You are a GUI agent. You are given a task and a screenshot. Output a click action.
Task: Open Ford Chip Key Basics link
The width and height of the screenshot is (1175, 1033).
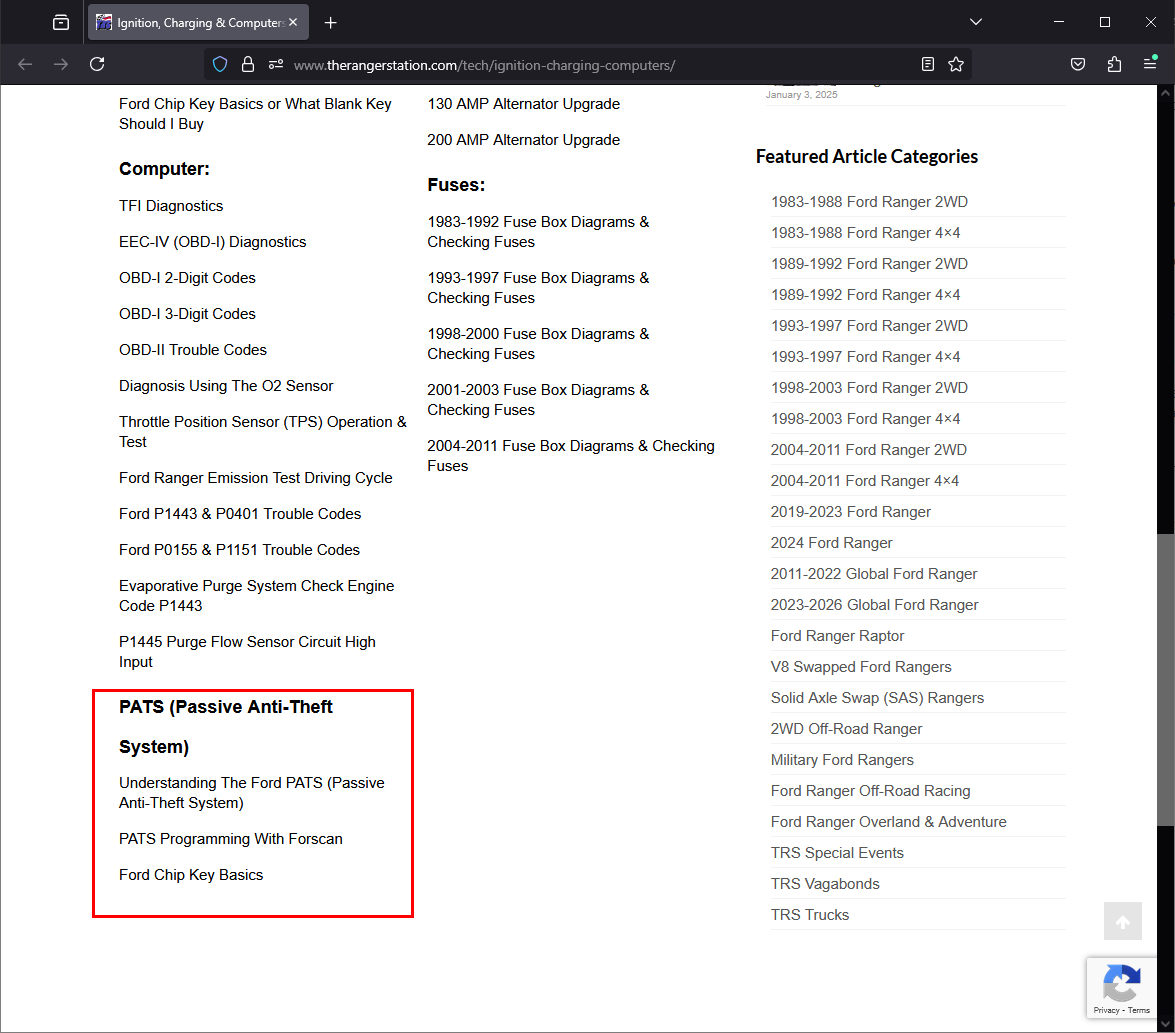point(191,875)
